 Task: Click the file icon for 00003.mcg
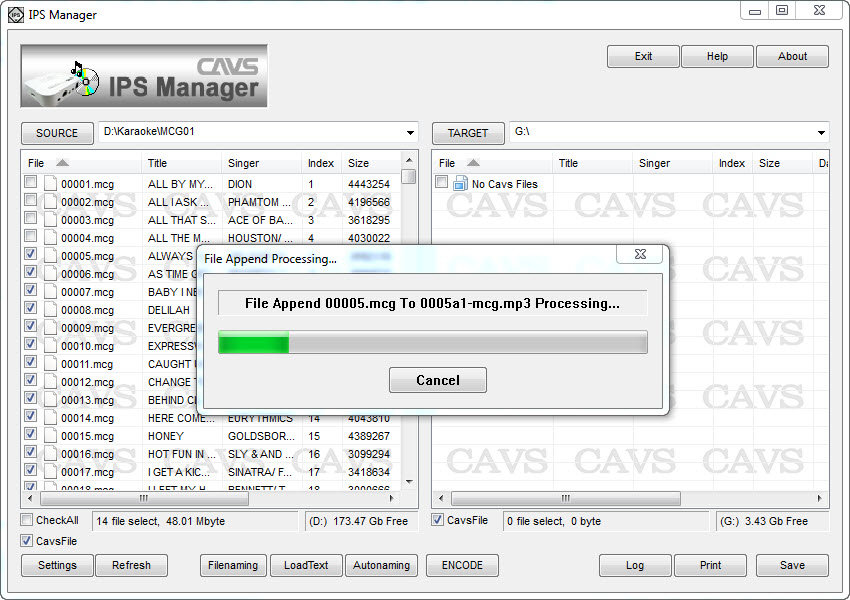click(50, 220)
